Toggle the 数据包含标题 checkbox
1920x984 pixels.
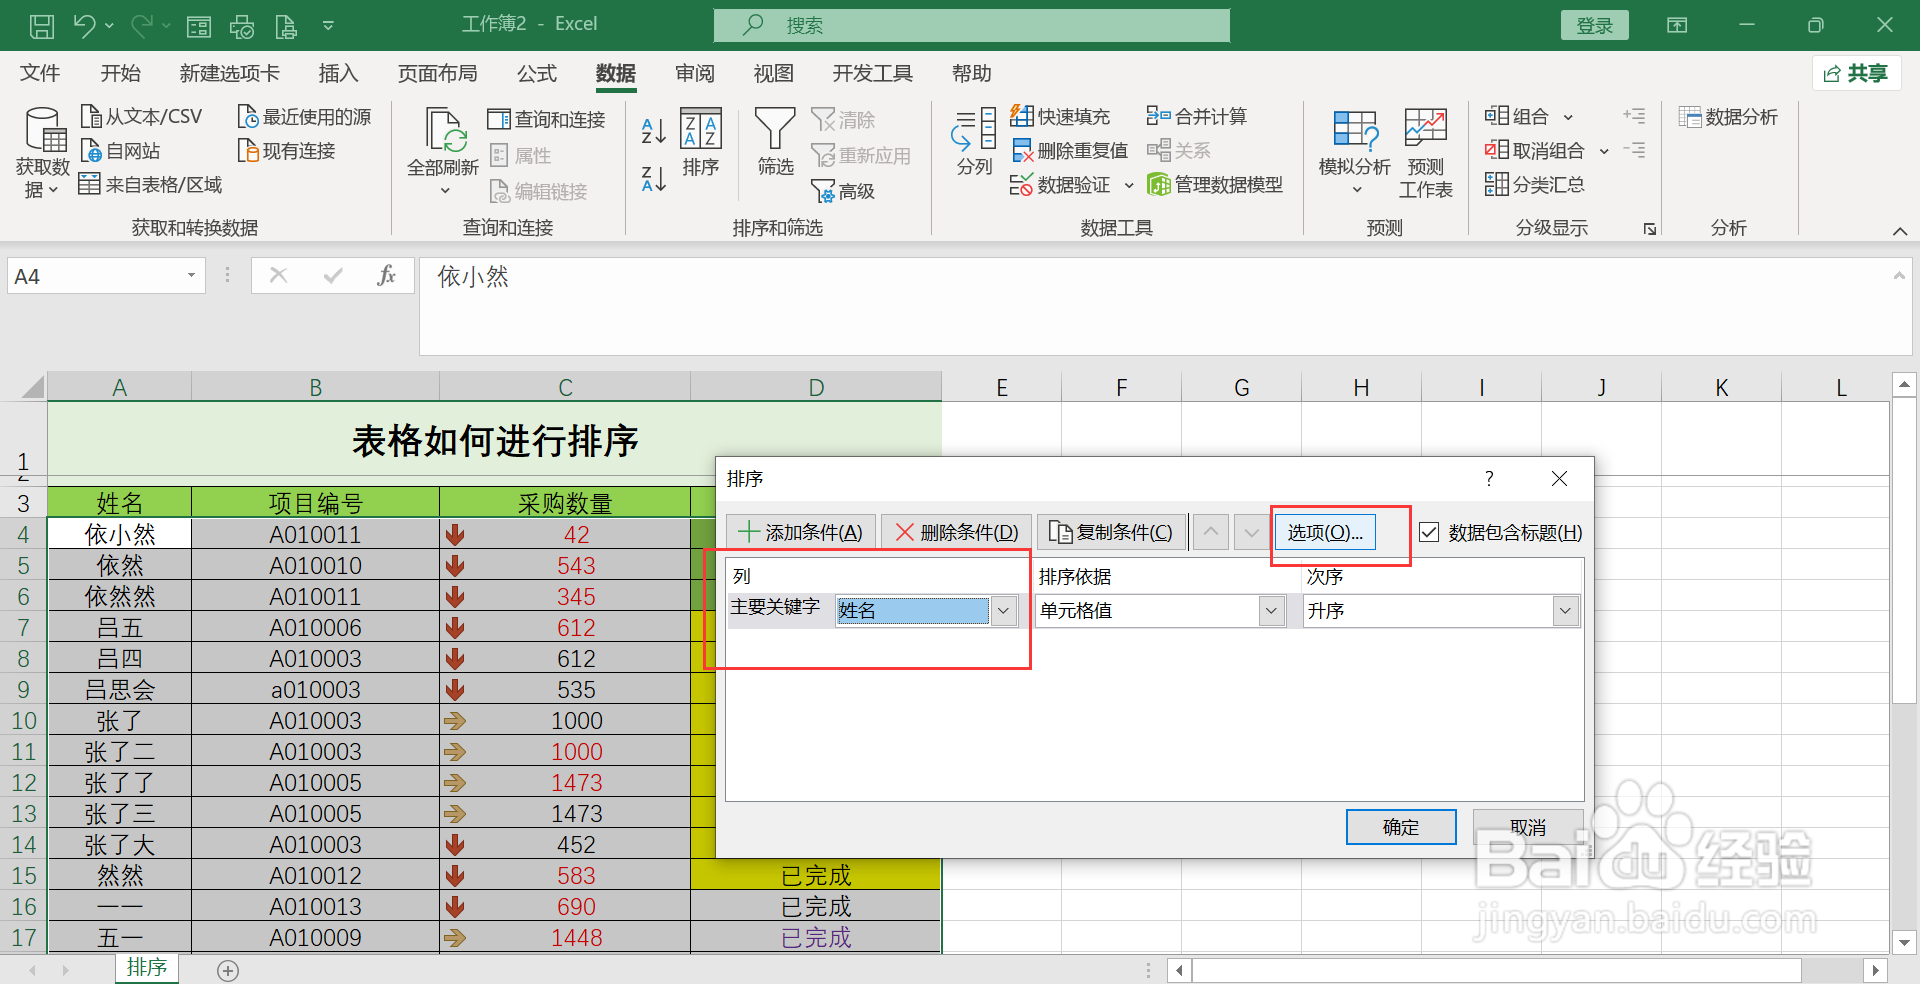click(x=1431, y=532)
